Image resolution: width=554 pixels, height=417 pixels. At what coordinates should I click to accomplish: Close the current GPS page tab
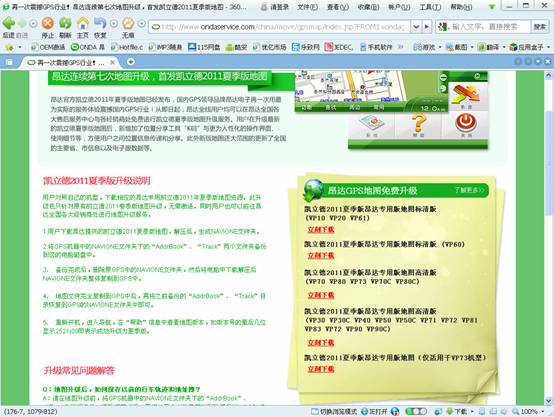(x=112, y=63)
